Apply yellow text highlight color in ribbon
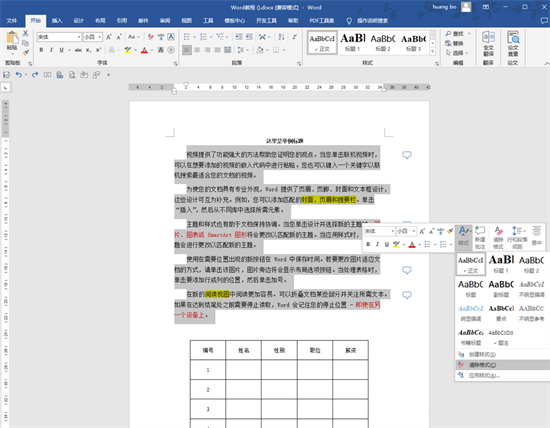The image size is (550, 428). tap(127, 50)
